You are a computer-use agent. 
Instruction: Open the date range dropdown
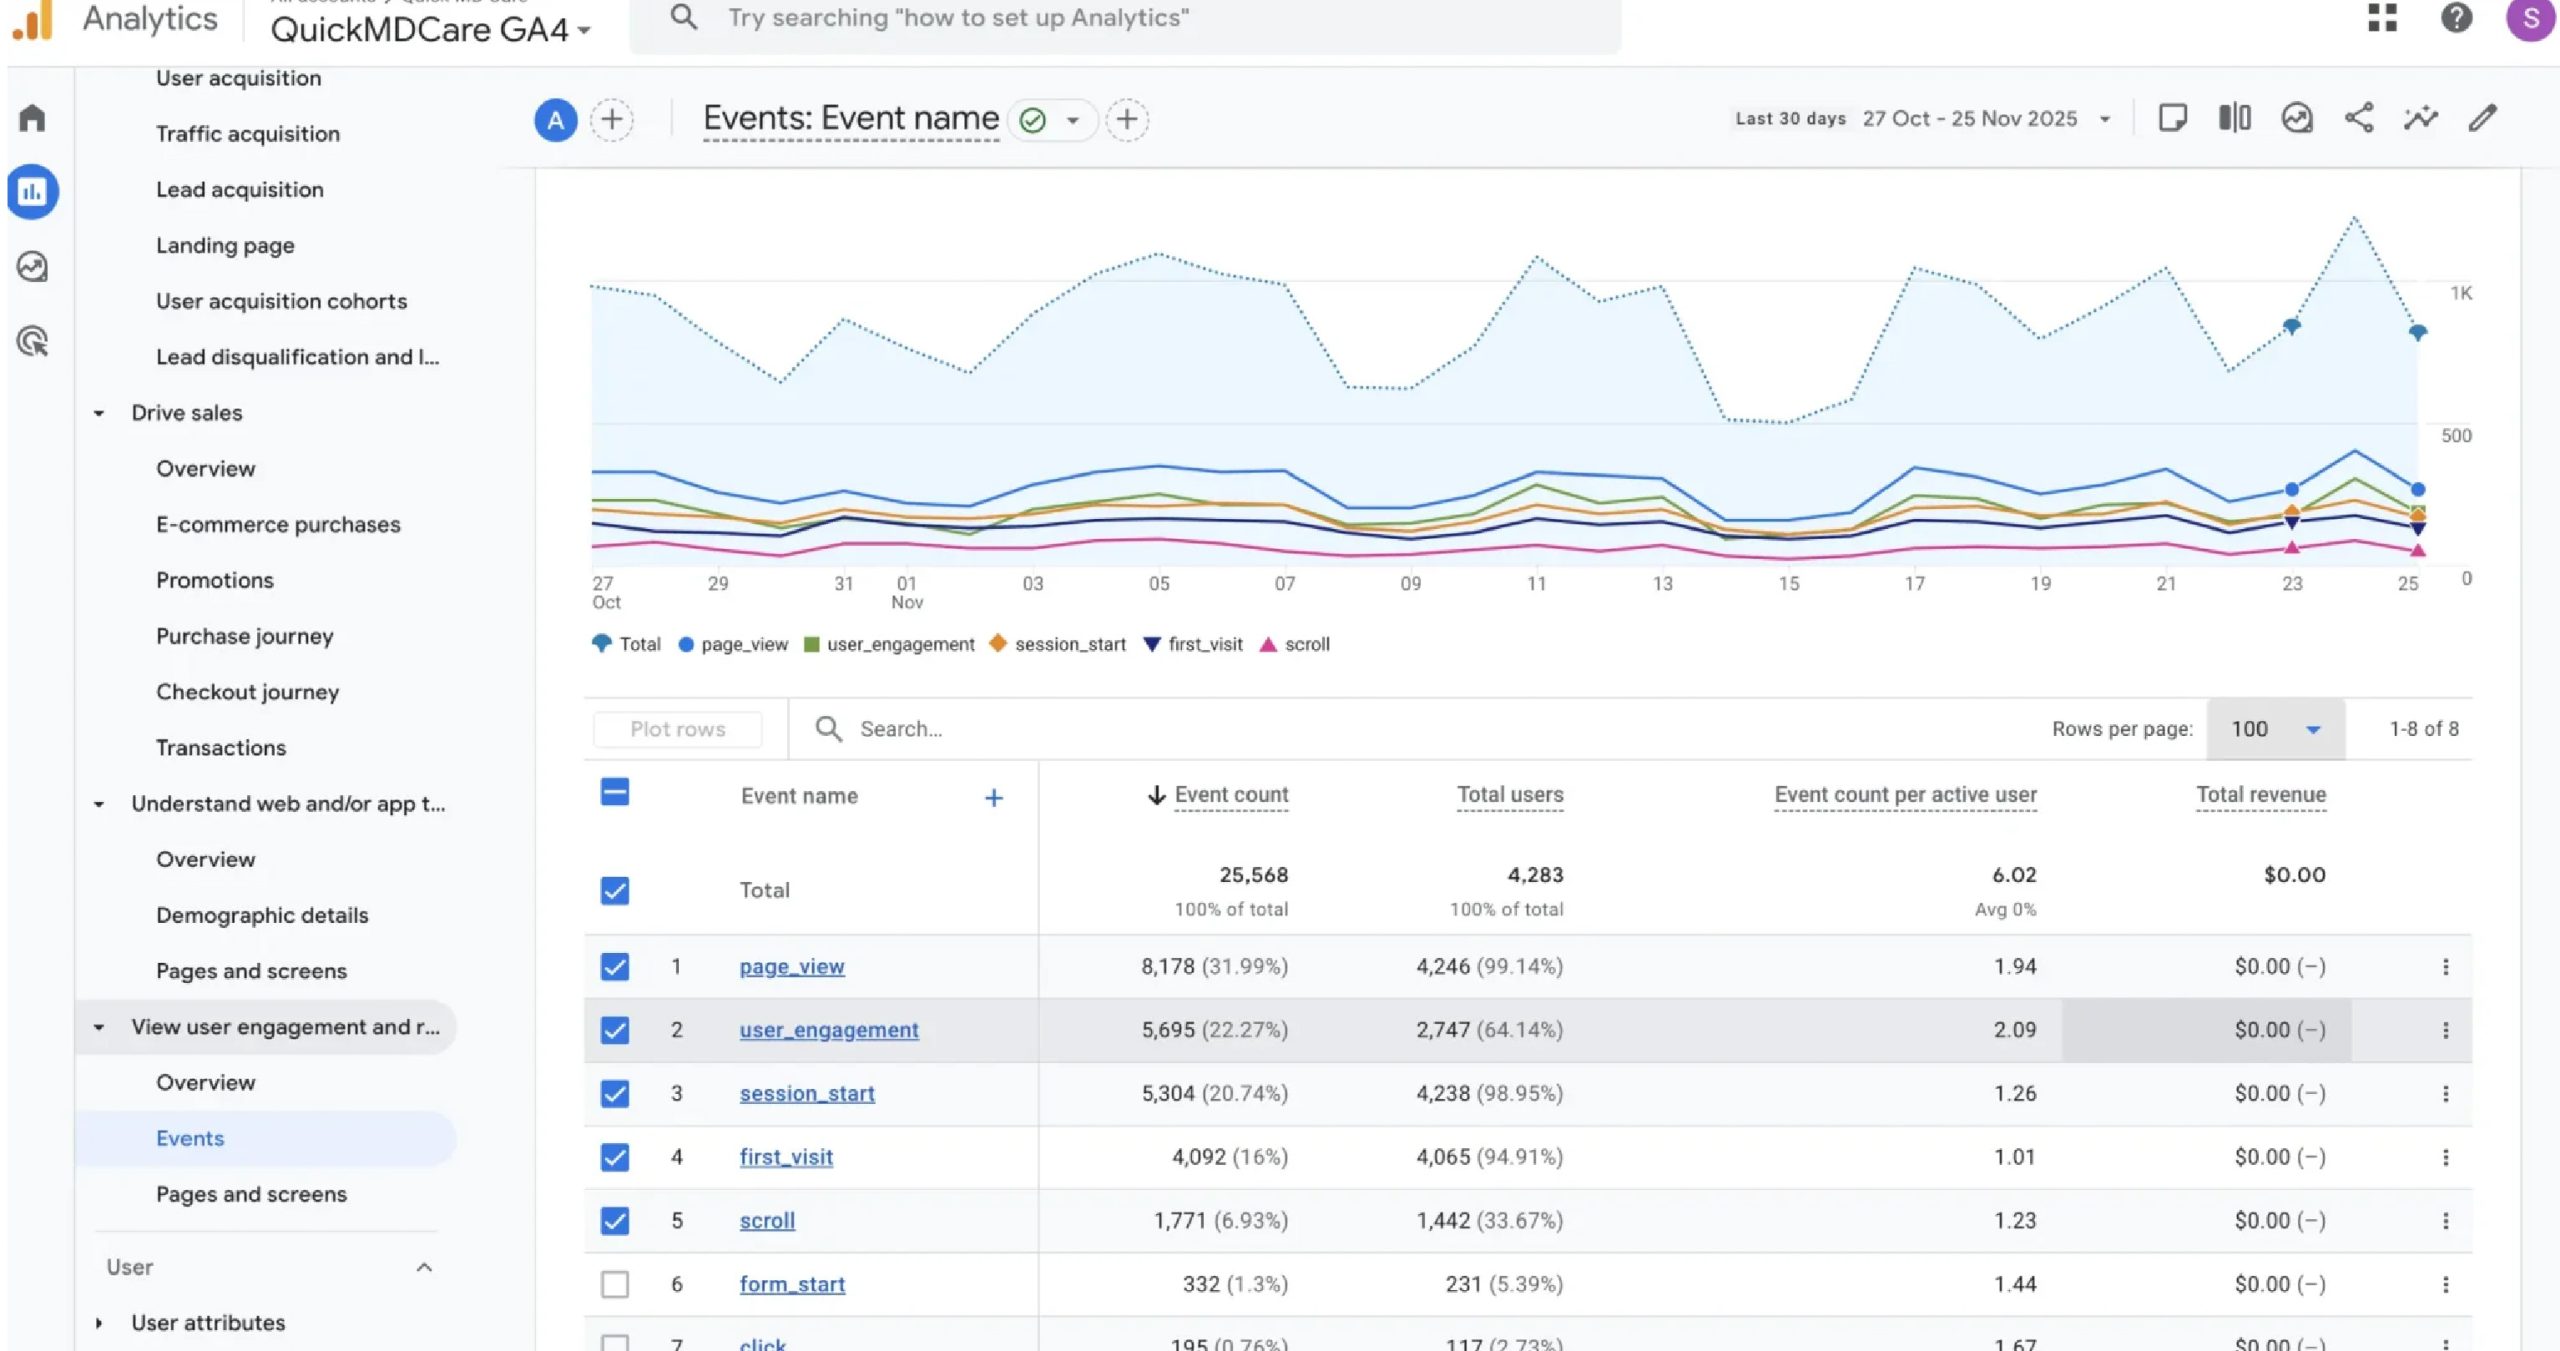(2104, 119)
